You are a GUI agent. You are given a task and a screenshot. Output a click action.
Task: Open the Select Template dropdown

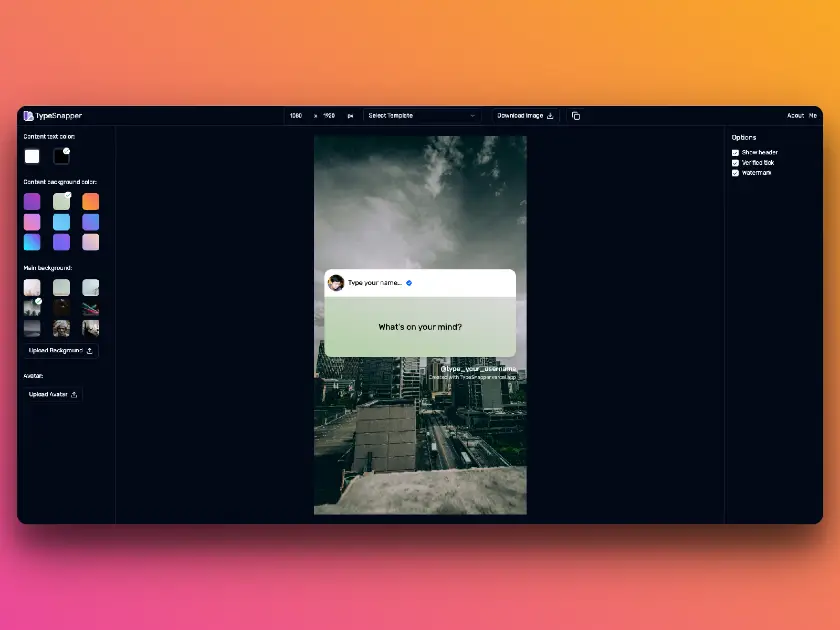(422, 115)
